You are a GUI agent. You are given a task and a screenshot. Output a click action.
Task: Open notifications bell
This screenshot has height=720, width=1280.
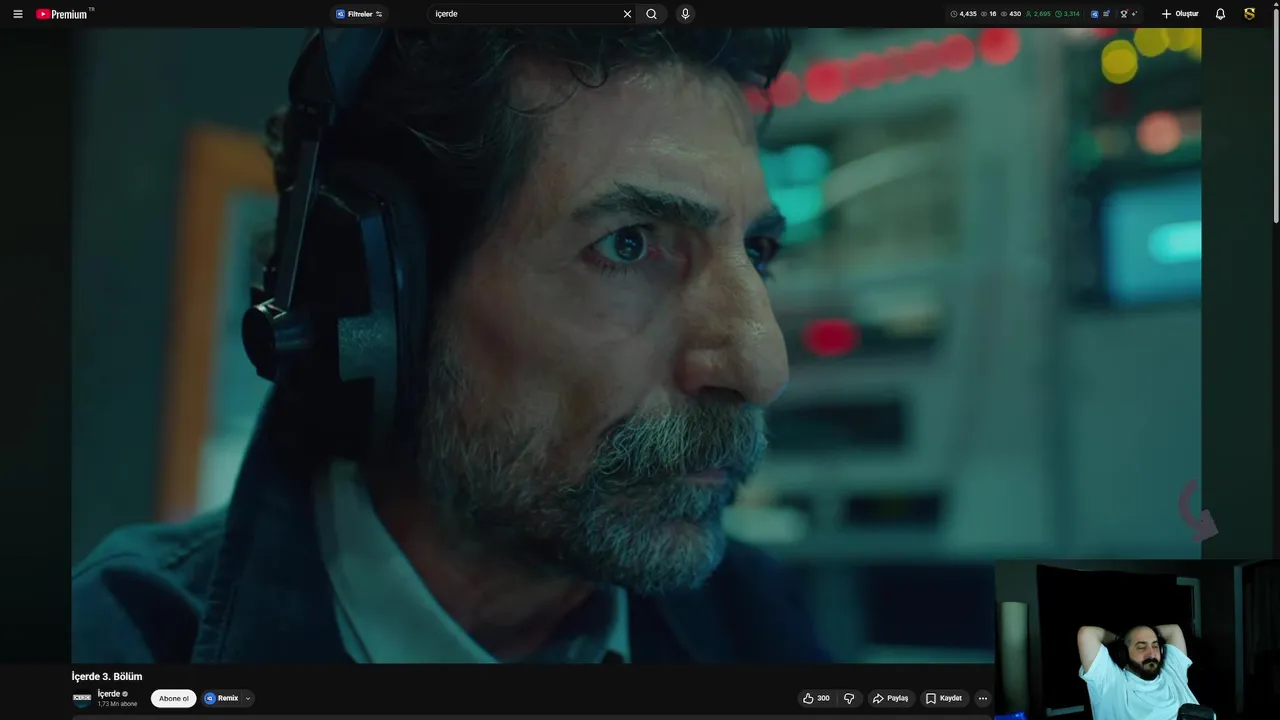pos(1220,14)
